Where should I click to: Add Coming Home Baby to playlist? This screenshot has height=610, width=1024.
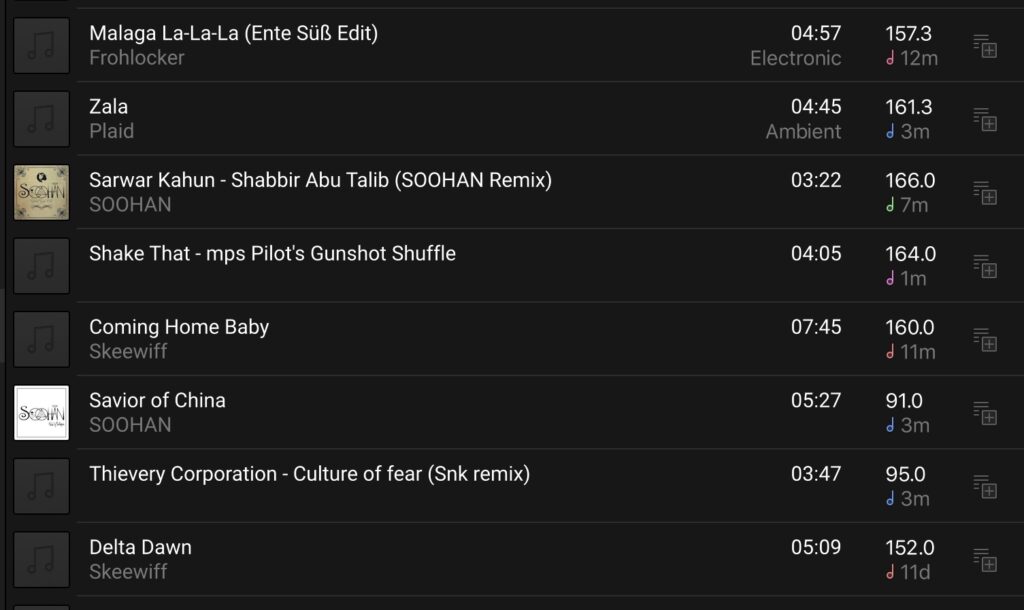point(985,340)
